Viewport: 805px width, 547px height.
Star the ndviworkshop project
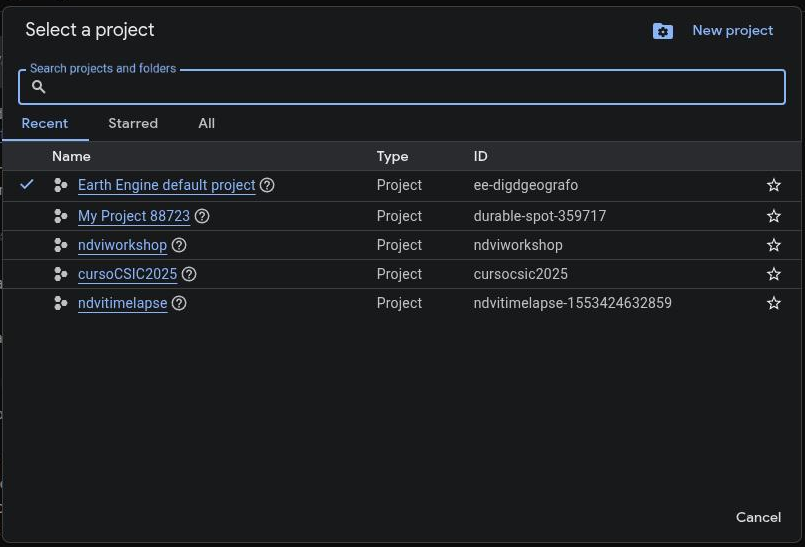click(x=774, y=245)
